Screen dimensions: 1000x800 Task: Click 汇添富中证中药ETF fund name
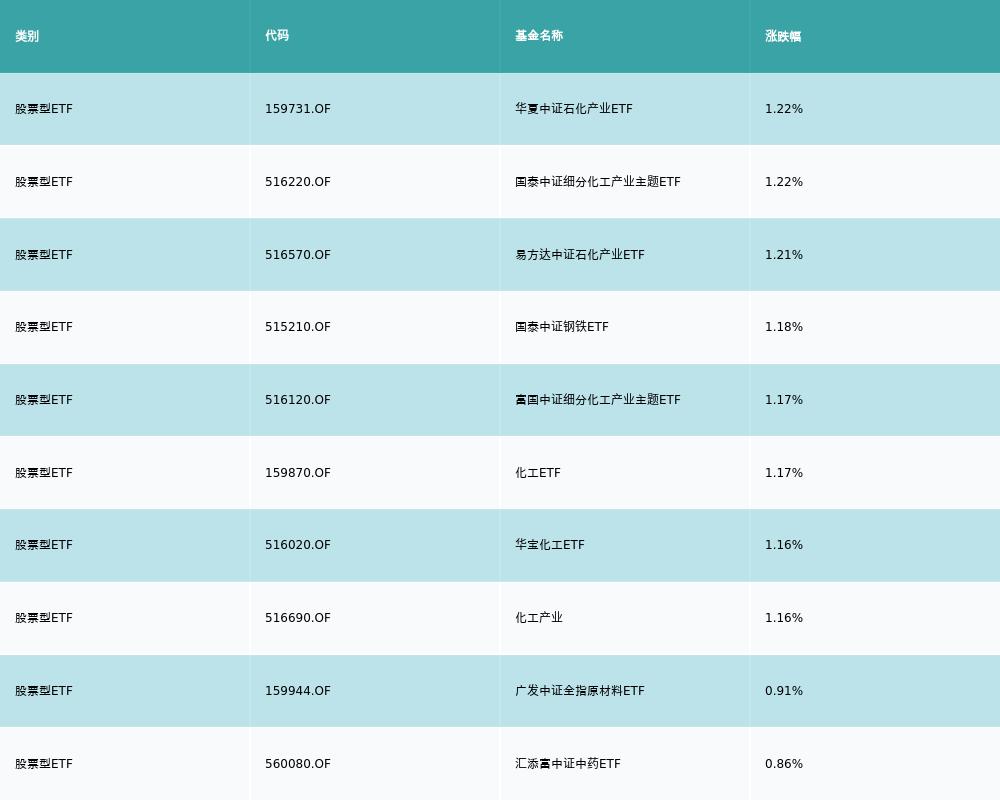pyautogui.click(x=568, y=764)
